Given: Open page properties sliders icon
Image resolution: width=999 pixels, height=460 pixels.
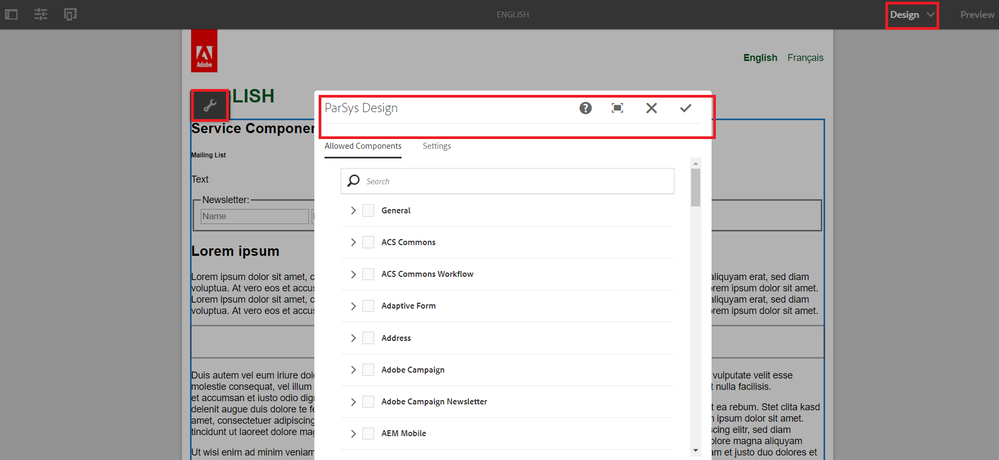Looking at the screenshot, I should pyautogui.click(x=41, y=15).
